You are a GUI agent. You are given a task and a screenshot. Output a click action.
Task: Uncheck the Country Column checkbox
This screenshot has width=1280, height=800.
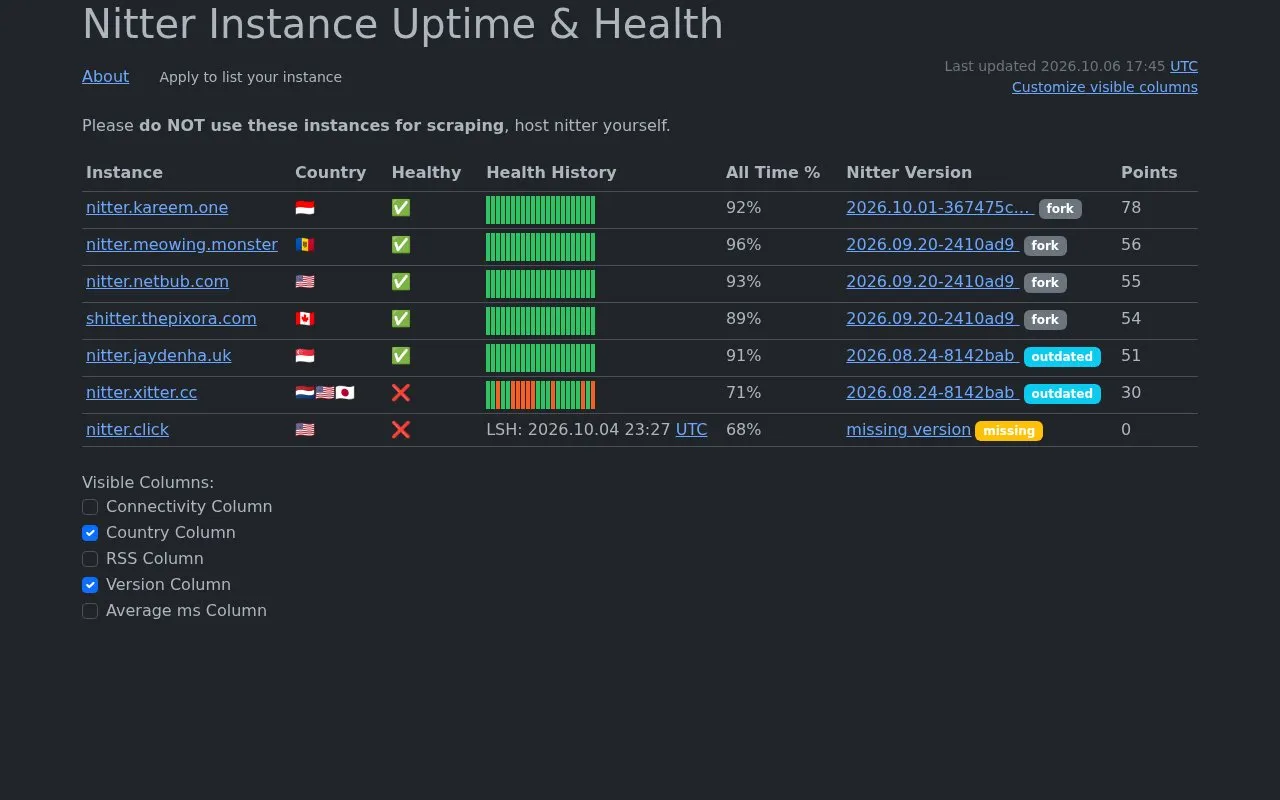coord(90,533)
